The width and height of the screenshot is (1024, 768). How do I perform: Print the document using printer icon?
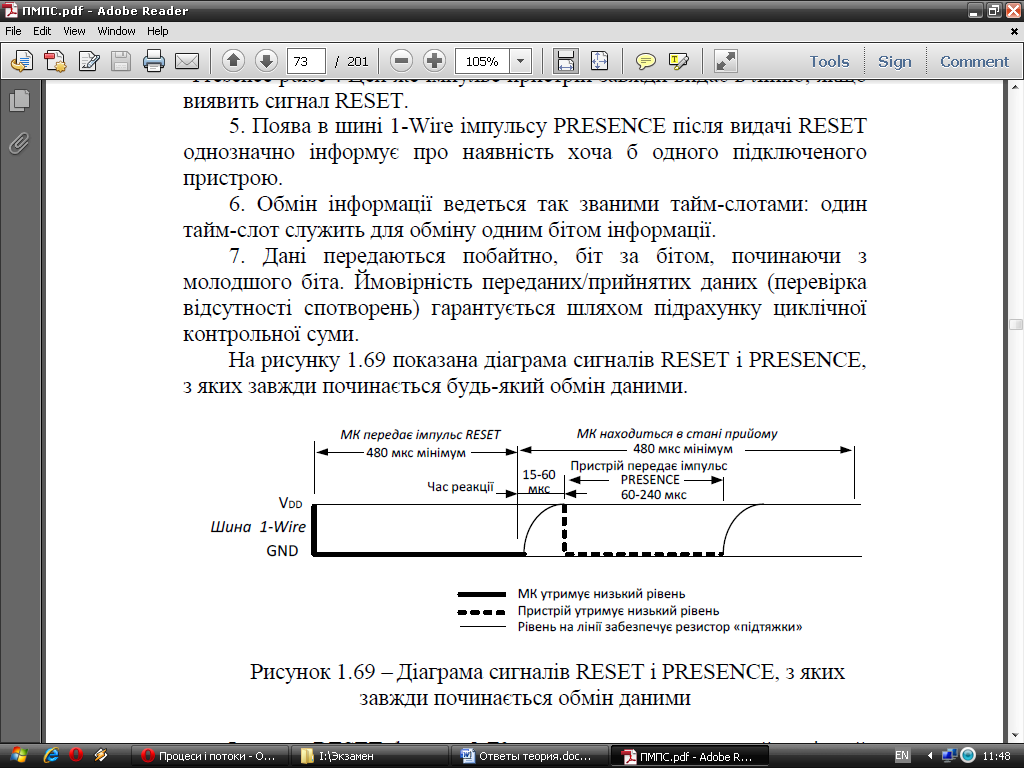pos(153,61)
